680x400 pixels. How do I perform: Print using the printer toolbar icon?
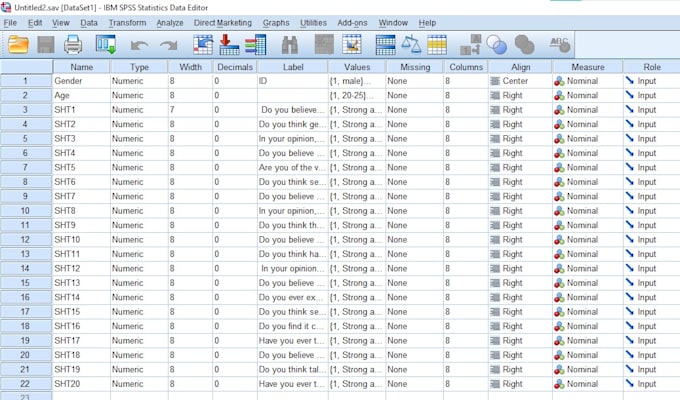click(73, 45)
